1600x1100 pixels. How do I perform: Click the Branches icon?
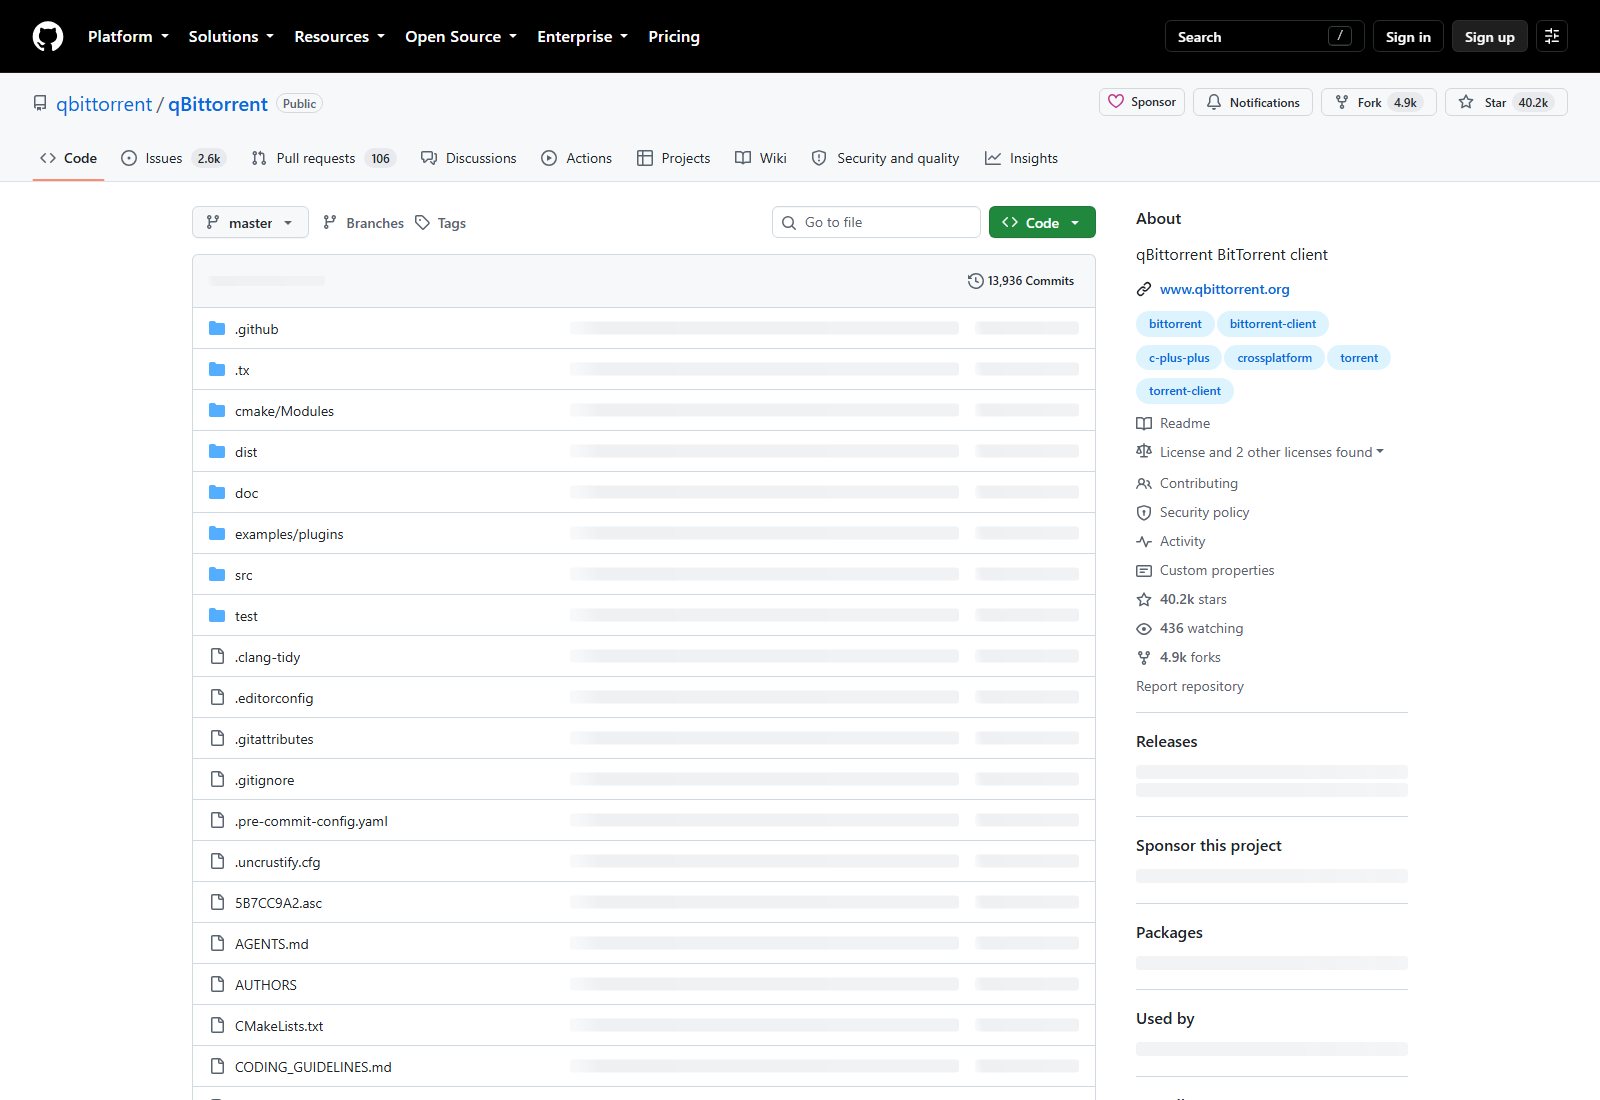tap(330, 223)
